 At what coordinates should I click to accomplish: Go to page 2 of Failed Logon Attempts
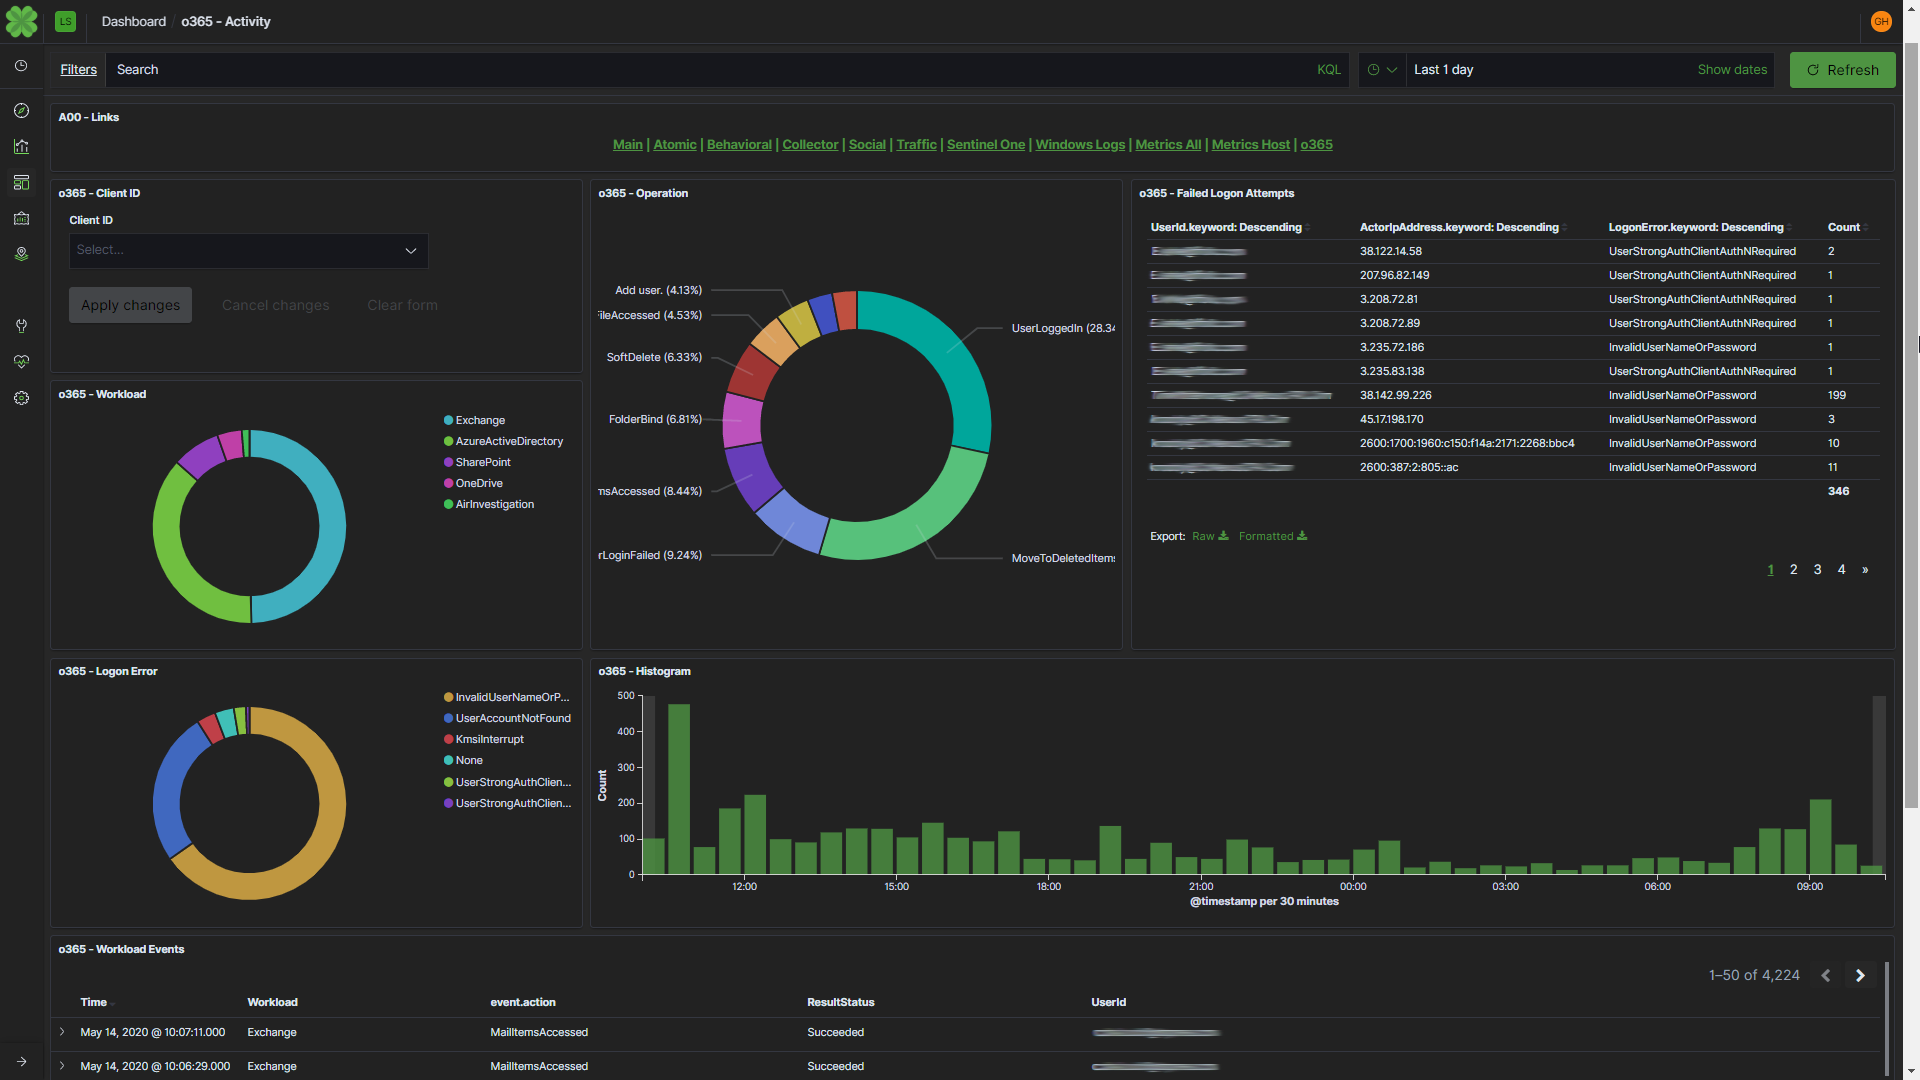click(x=1794, y=570)
